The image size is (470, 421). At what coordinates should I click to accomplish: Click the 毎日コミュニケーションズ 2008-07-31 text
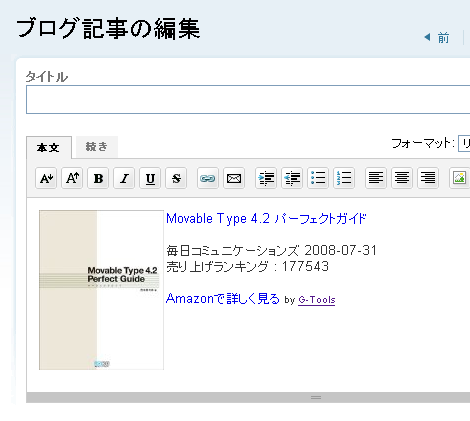(271, 250)
